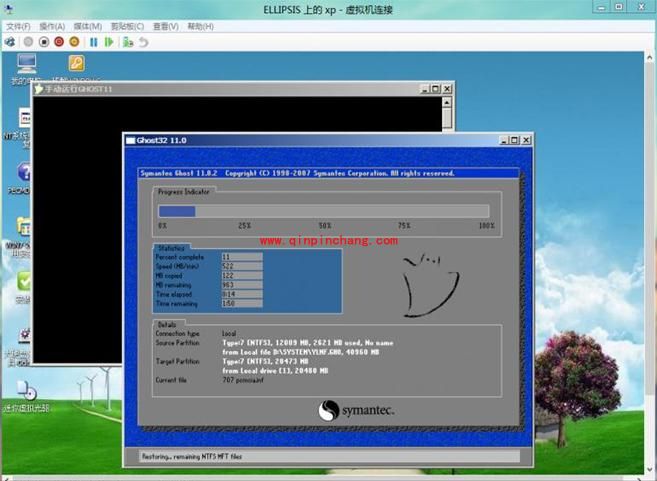Open the 文件(F) menu
The height and width of the screenshot is (481, 657).
[x=18, y=26]
